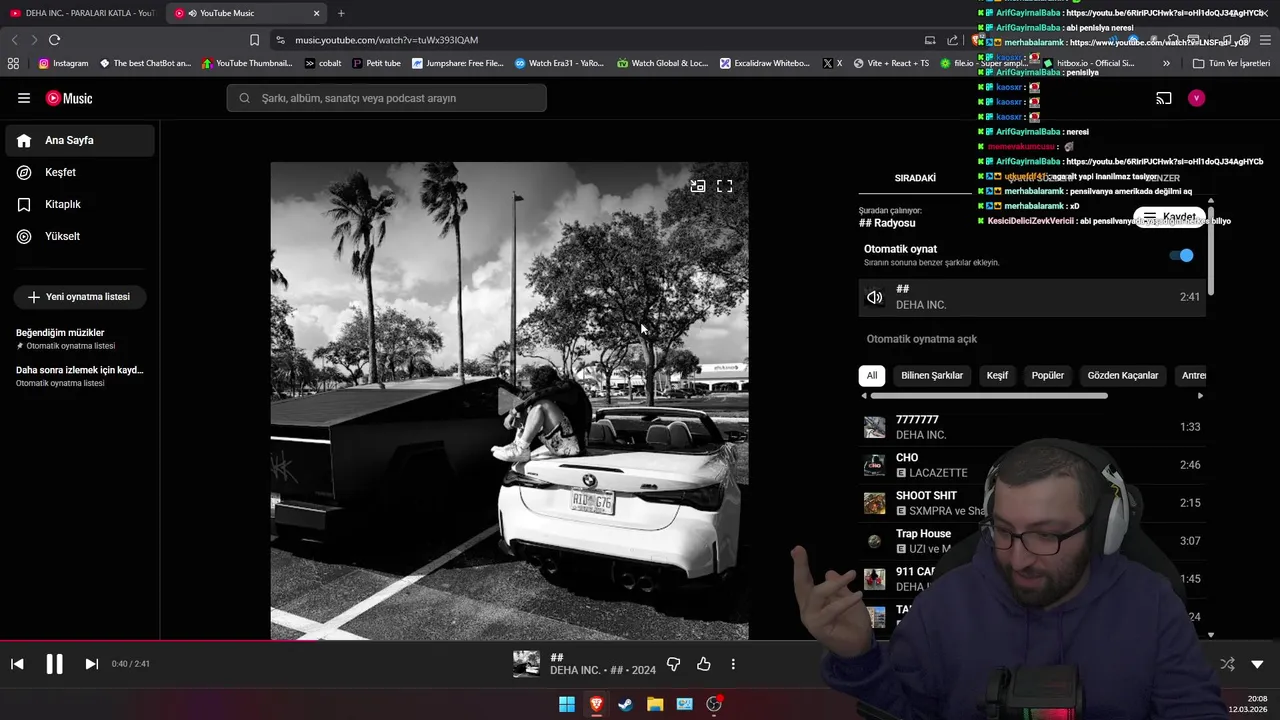Image resolution: width=1280 pixels, height=720 pixels.
Task: Open the Tüm Yer İşaretleri folder
Action: coord(1232,63)
